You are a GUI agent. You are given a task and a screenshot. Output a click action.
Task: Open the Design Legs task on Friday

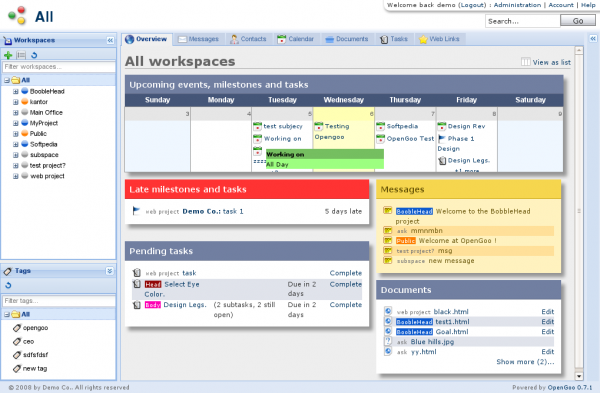click(x=469, y=161)
